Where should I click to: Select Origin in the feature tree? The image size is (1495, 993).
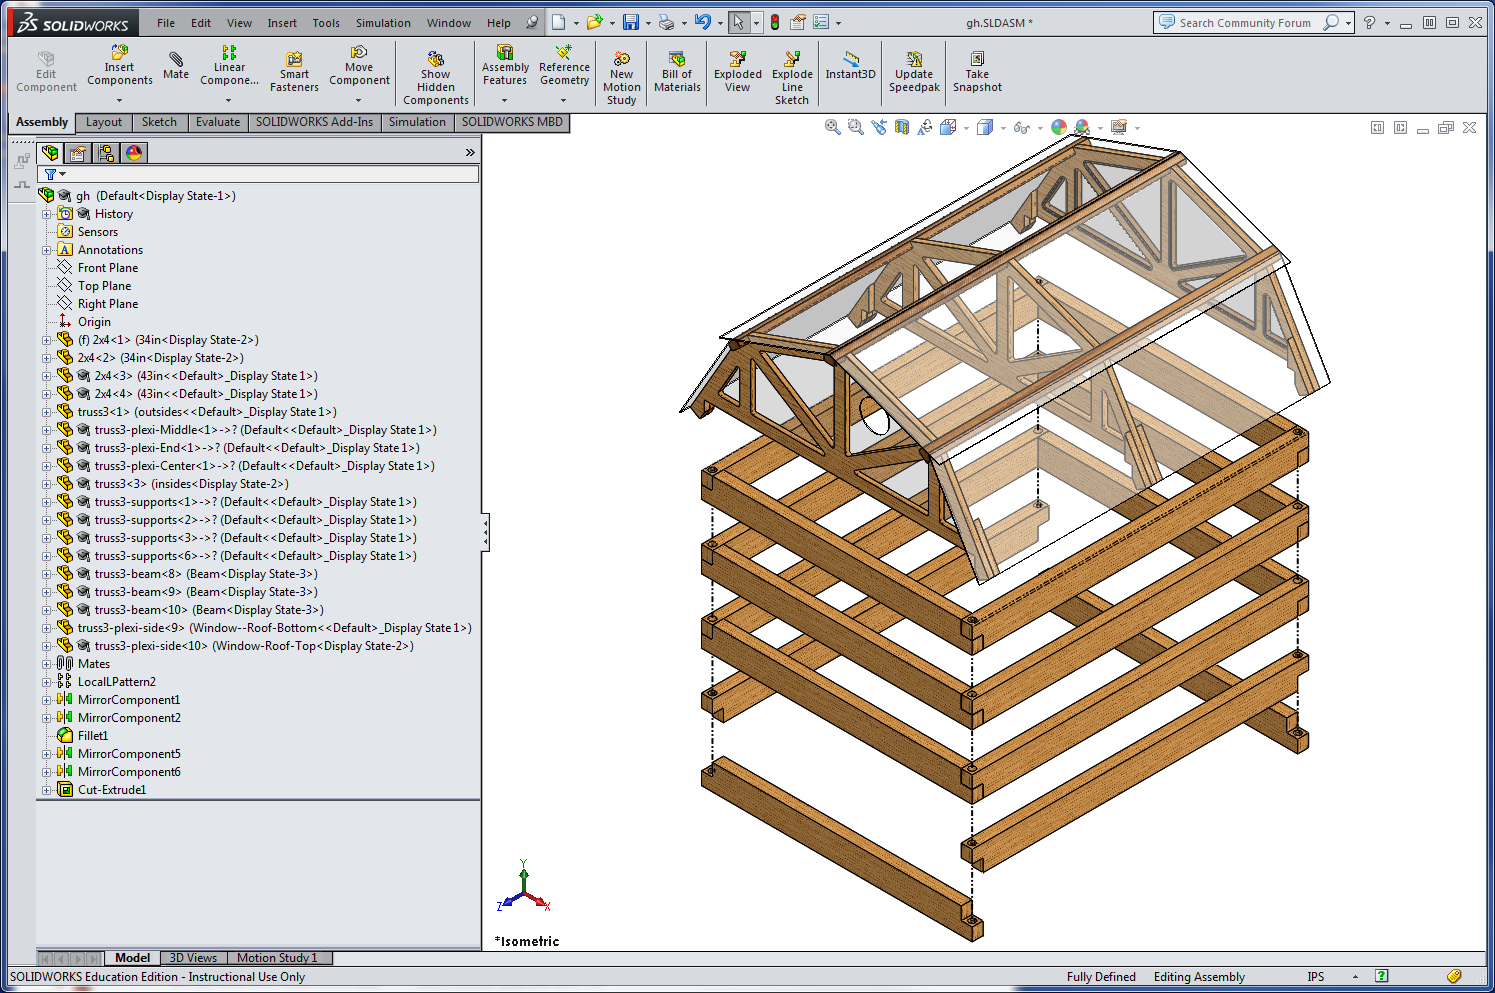click(x=94, y=322)
